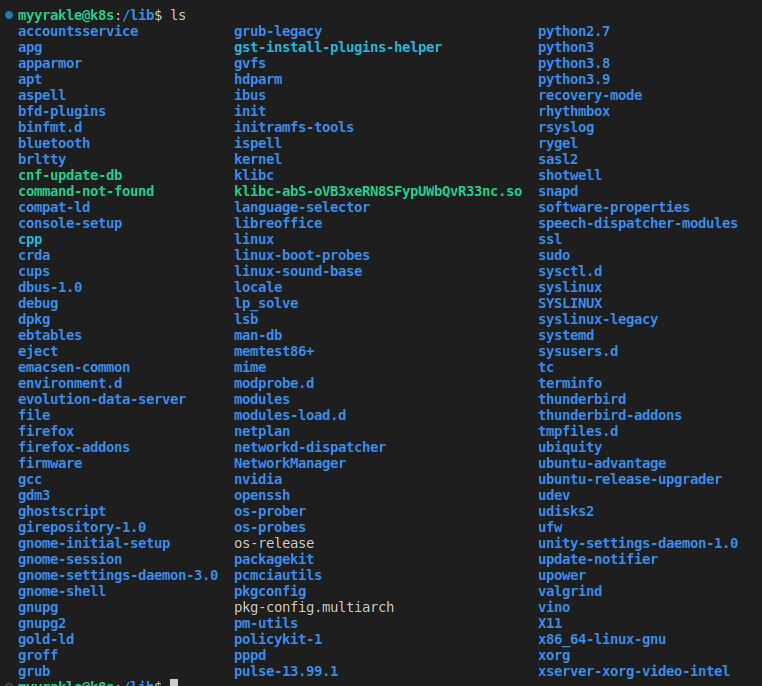This screenshot has width=762, height=686.
Task: Click 'gnome-initial-setup' in the list
Action: pyautogui.click(x=94, y=544)
